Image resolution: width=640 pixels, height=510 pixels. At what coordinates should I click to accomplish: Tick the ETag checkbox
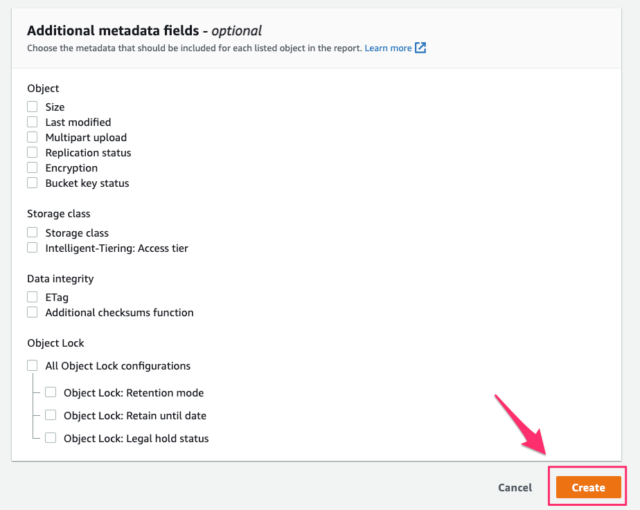[32, 297]
